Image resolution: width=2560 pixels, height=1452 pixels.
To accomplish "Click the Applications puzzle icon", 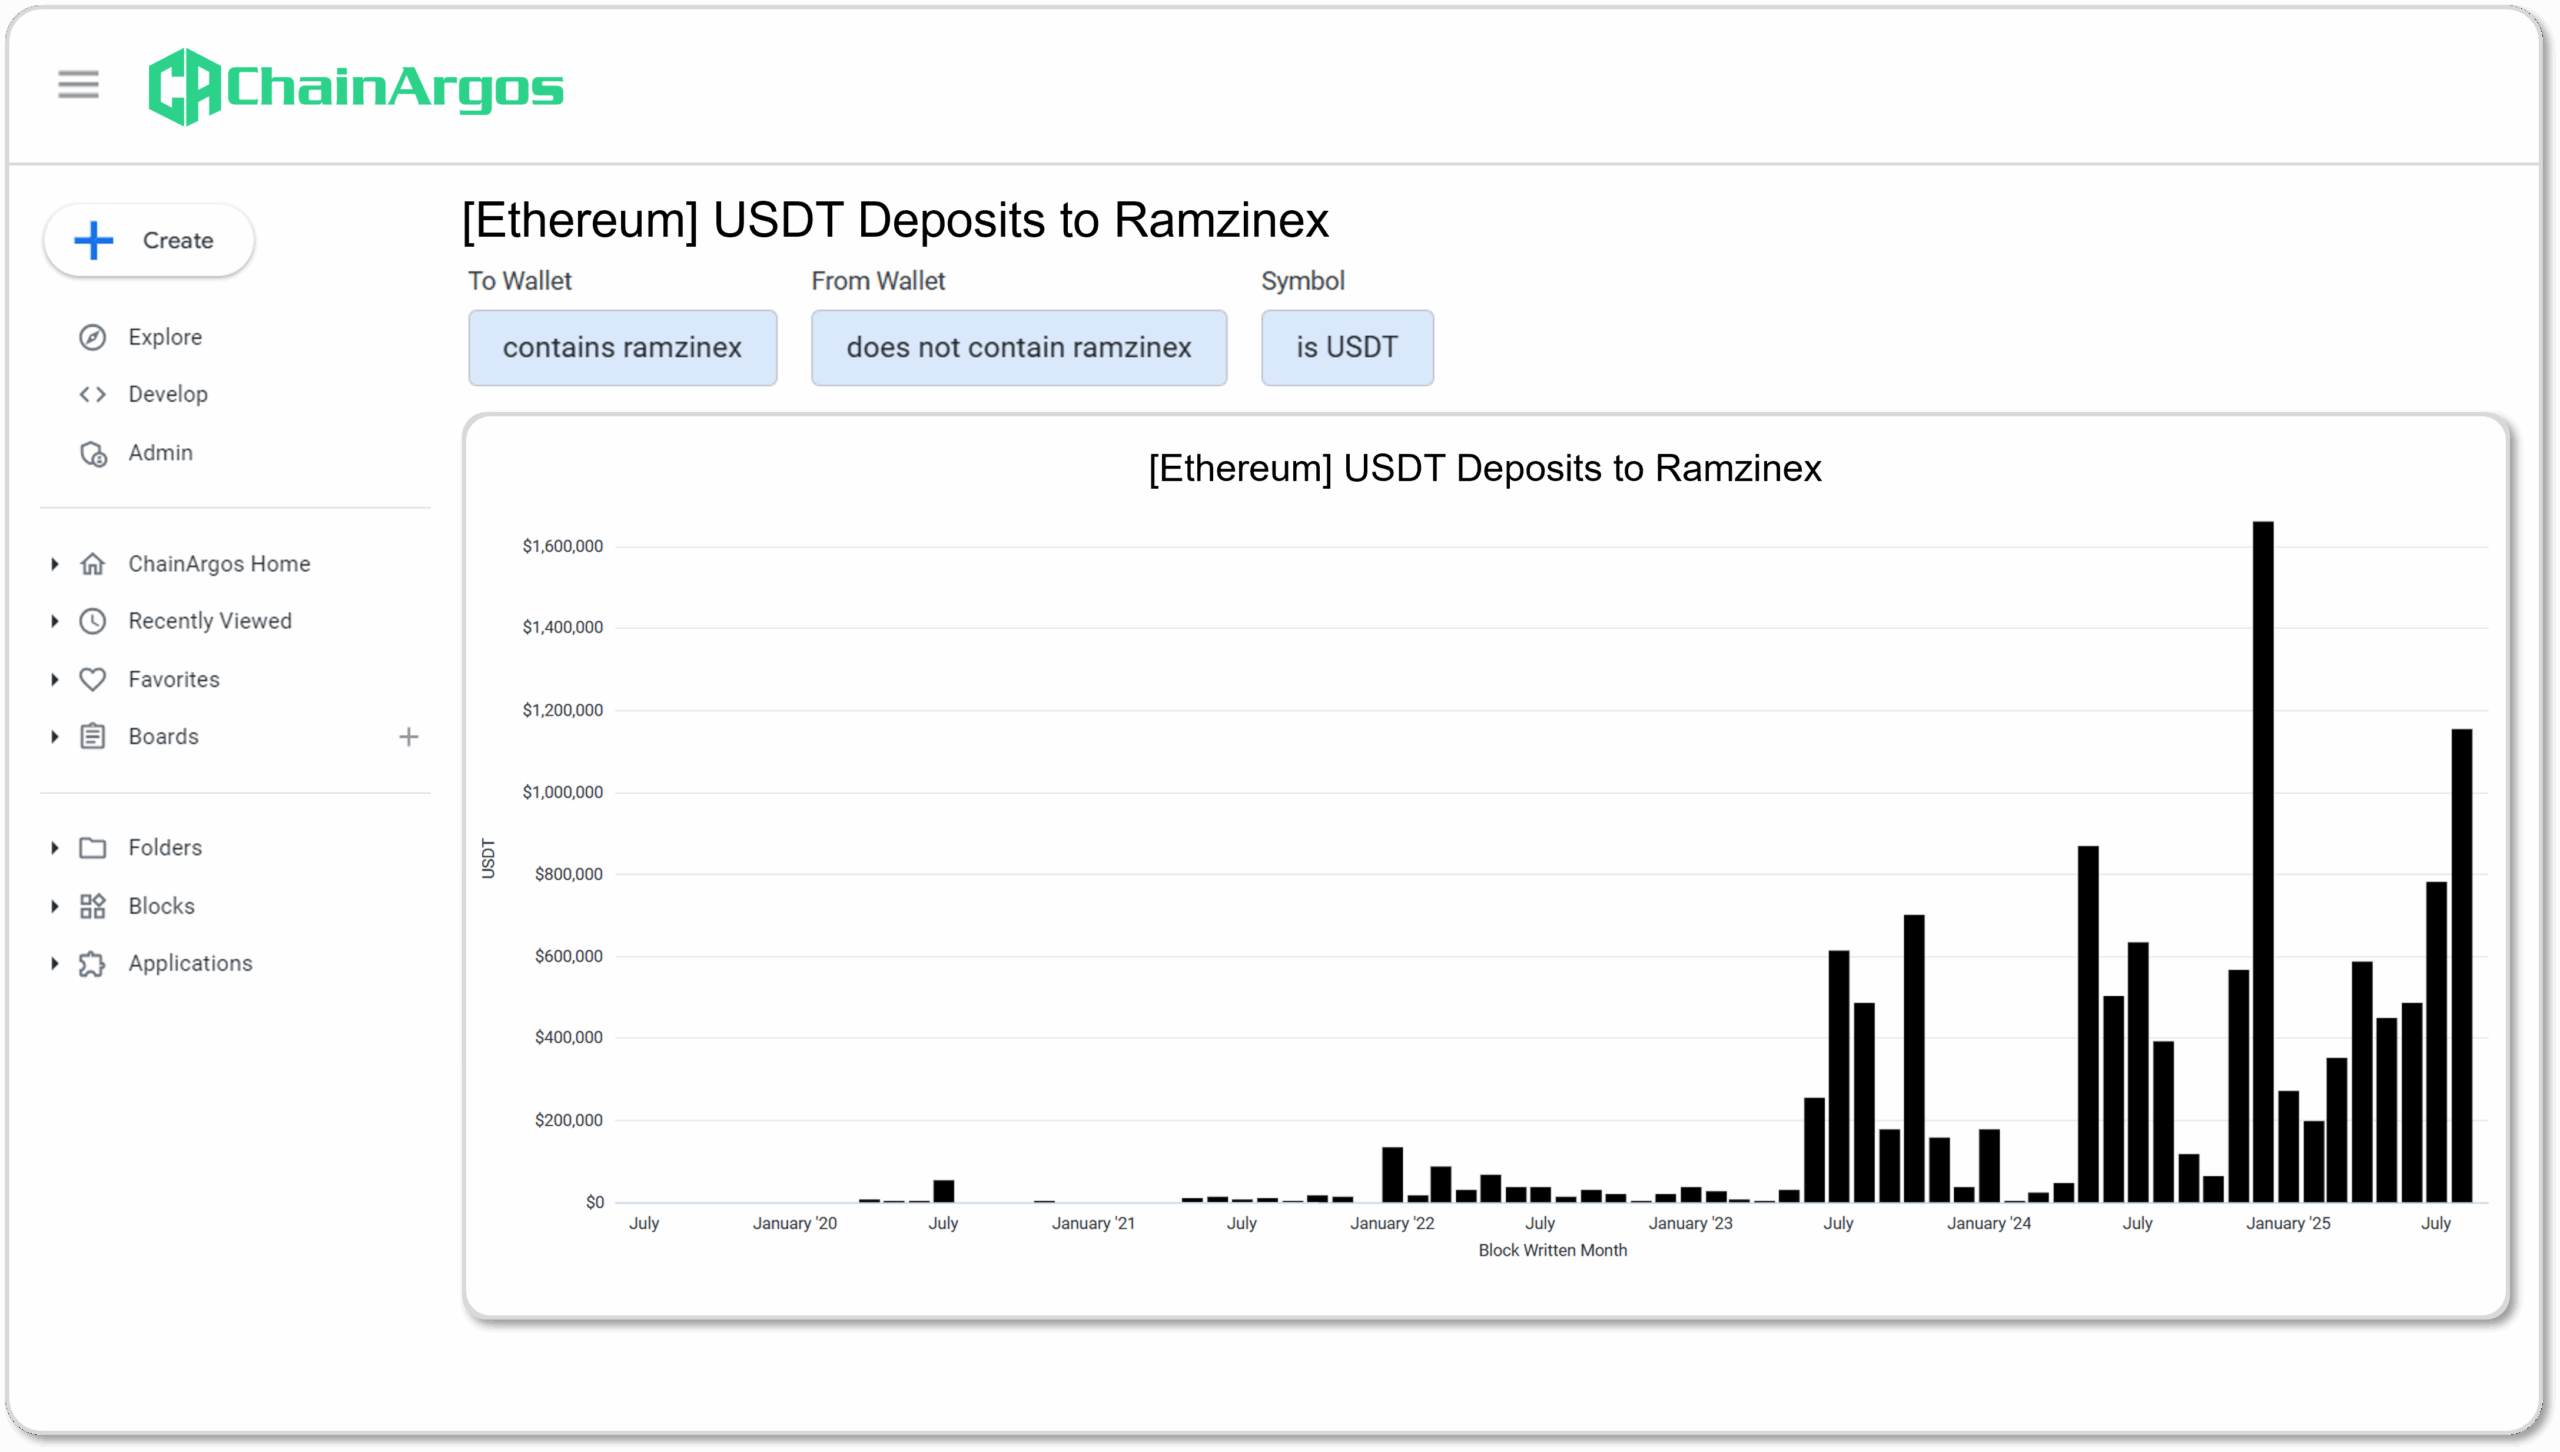I will [x=93, y=965].
